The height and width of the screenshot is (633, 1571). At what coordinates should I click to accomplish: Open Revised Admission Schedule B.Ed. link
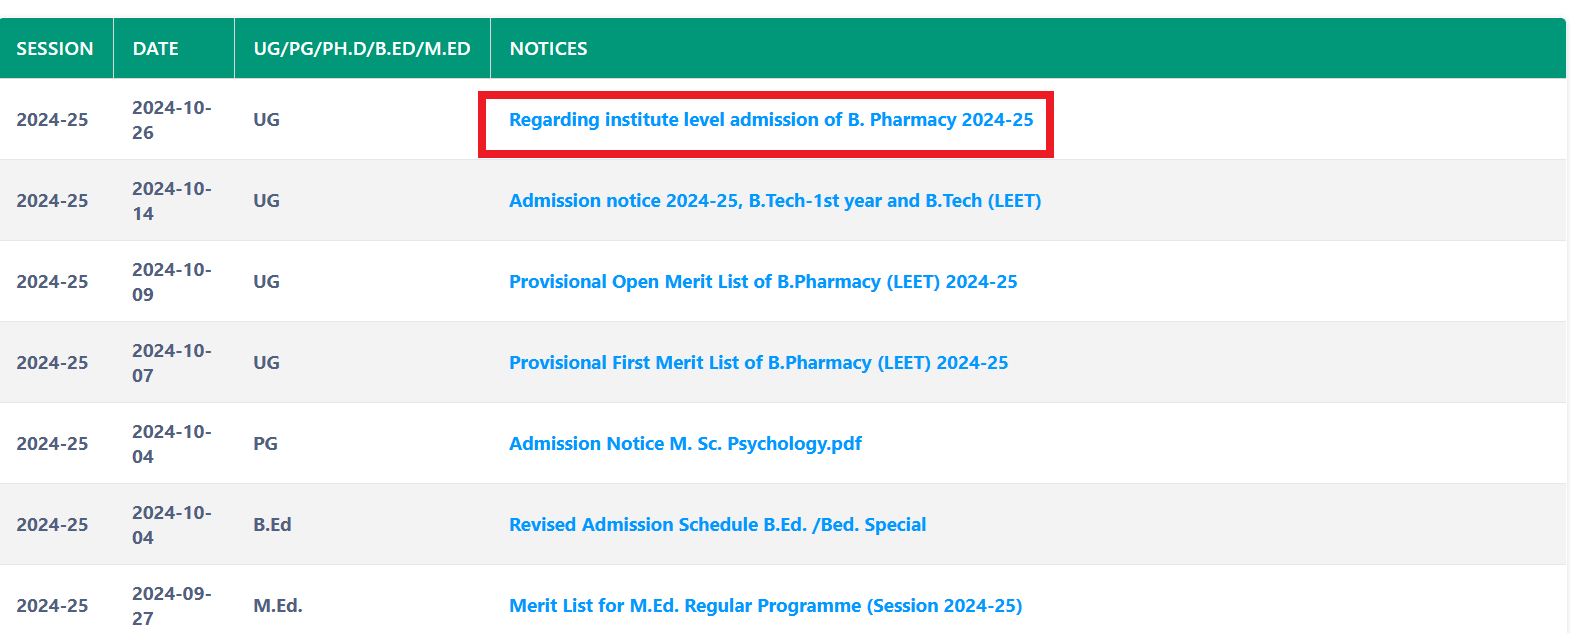click(x=717, y=525)
